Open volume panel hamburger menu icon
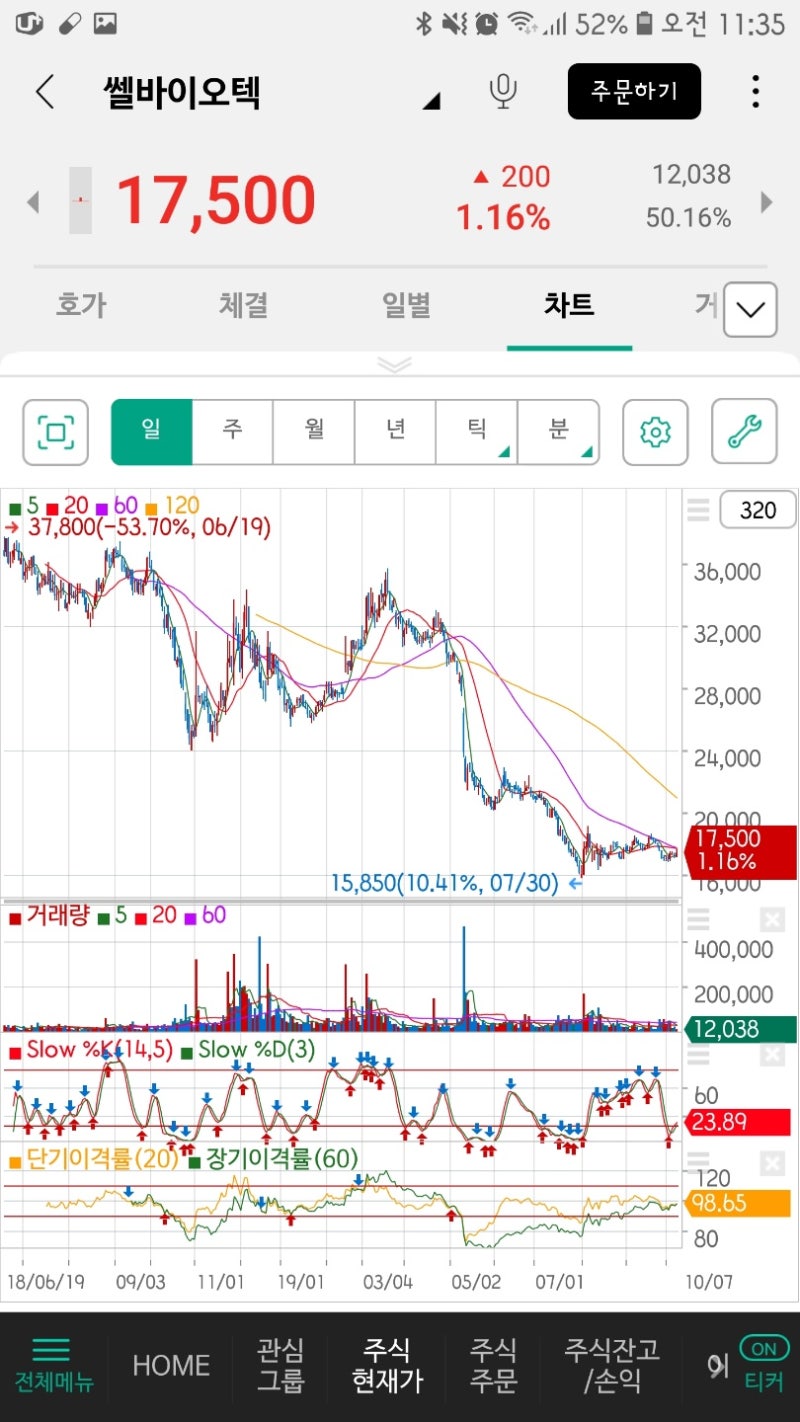The image size is (800, 1422). 698,918
